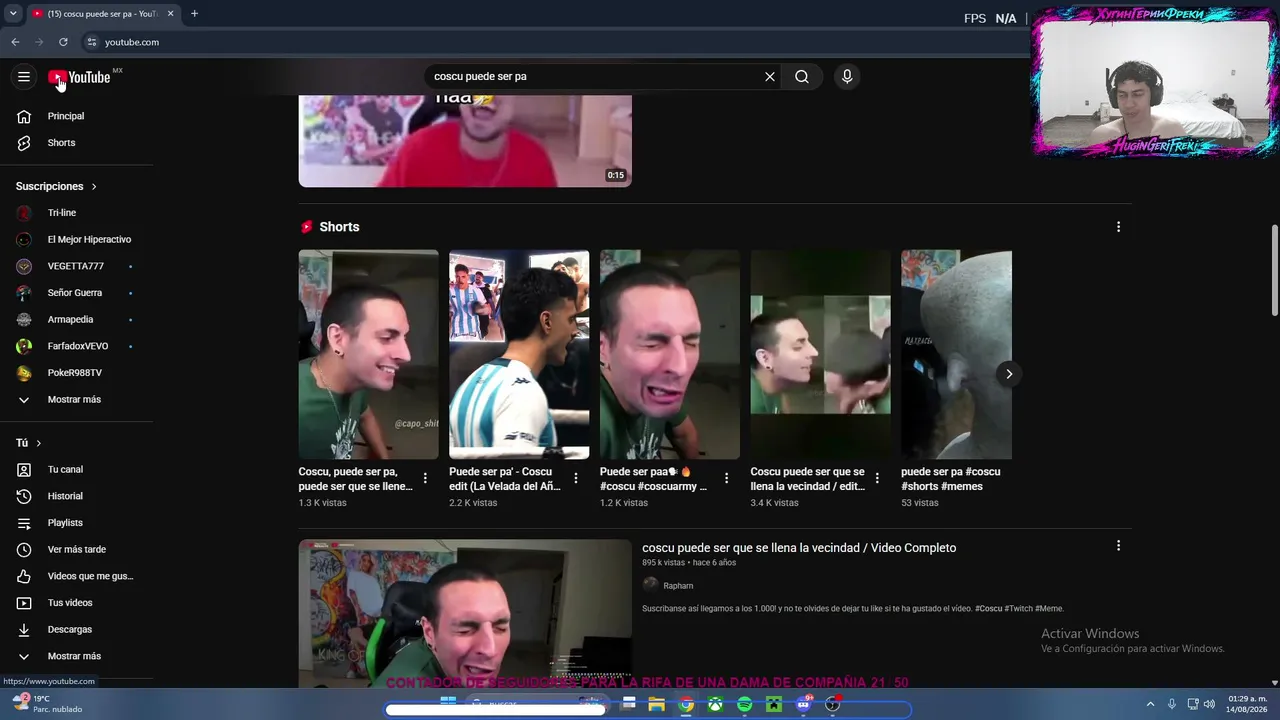Open the 19°C weather widget

point(46,704)
